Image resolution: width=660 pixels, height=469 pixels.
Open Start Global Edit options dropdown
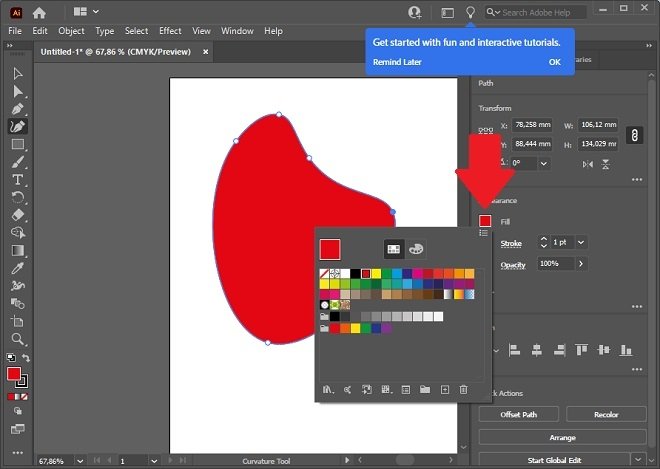(639, 460)
